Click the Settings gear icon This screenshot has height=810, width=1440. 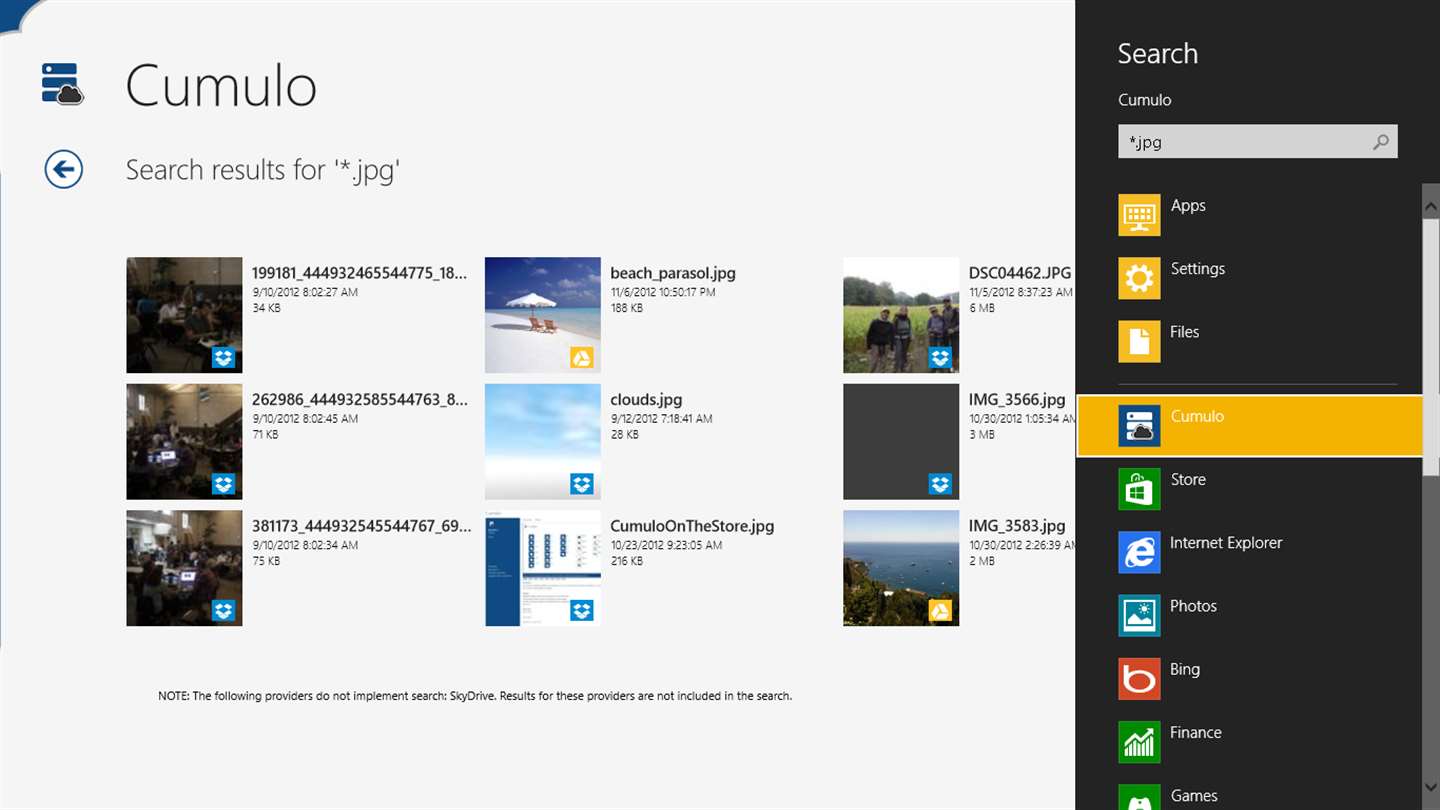pos(1139,278)
